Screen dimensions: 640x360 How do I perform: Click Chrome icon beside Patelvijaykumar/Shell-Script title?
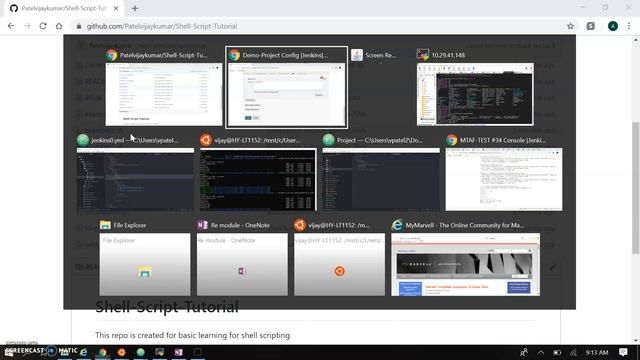pos(111,55)
